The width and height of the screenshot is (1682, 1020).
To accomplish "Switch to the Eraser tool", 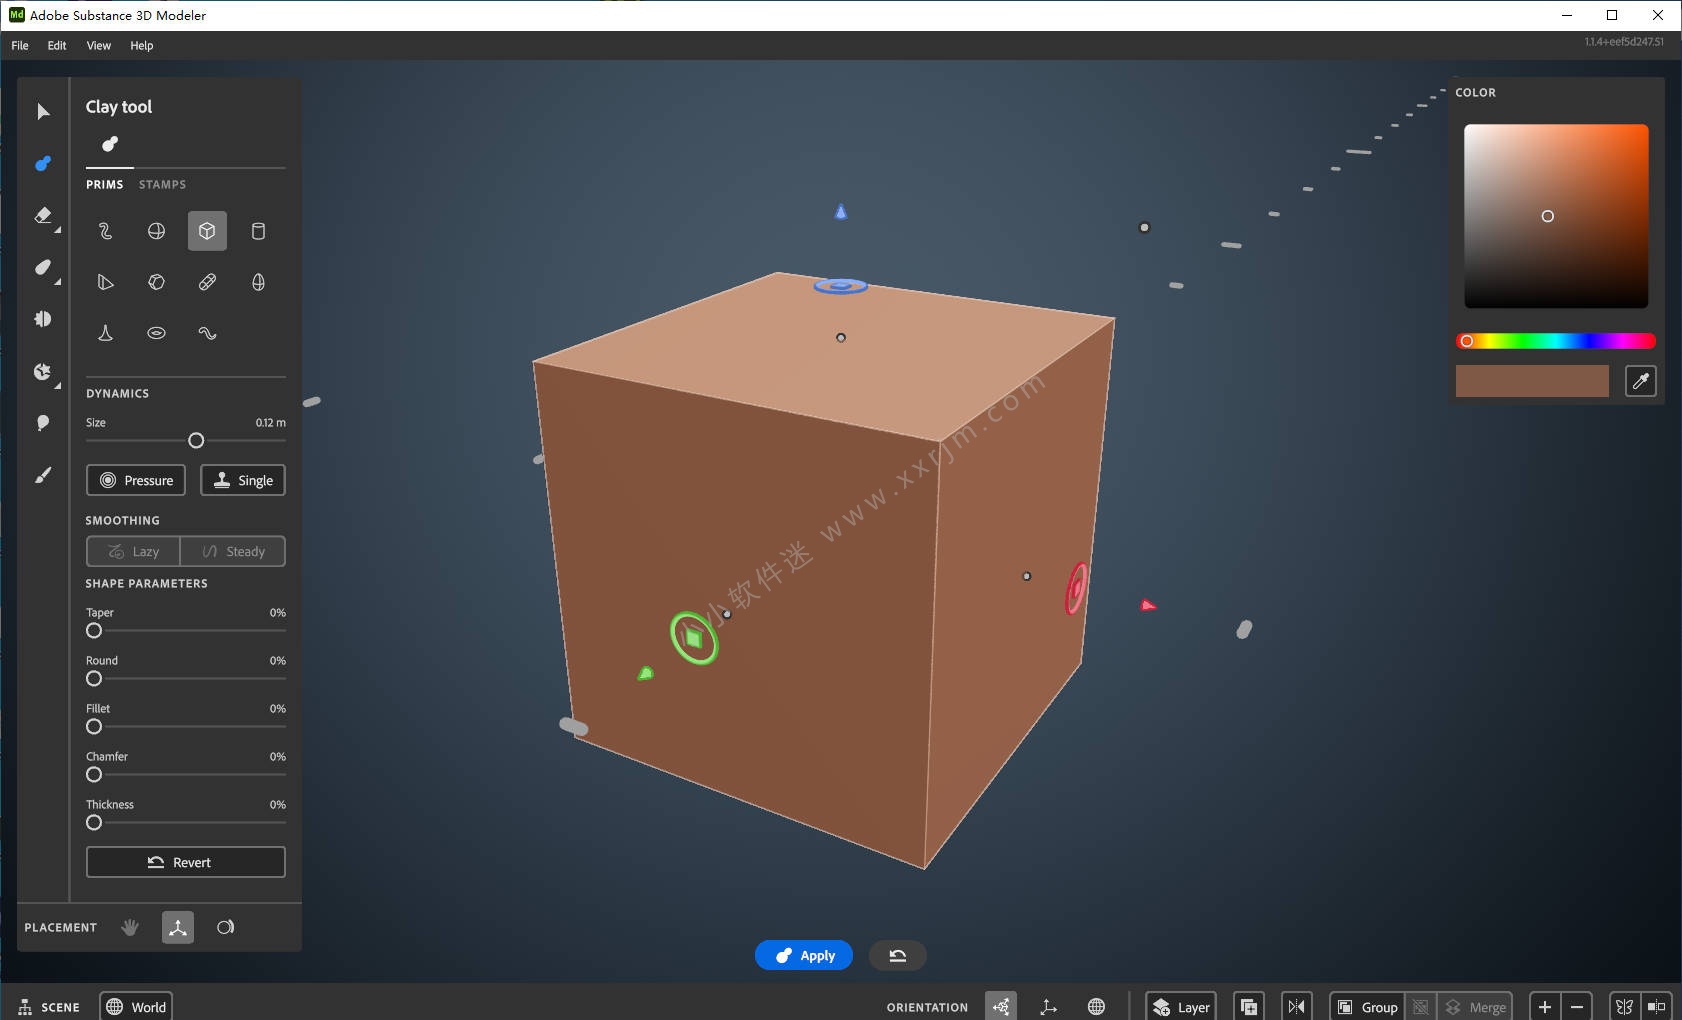I will point(43,216).
